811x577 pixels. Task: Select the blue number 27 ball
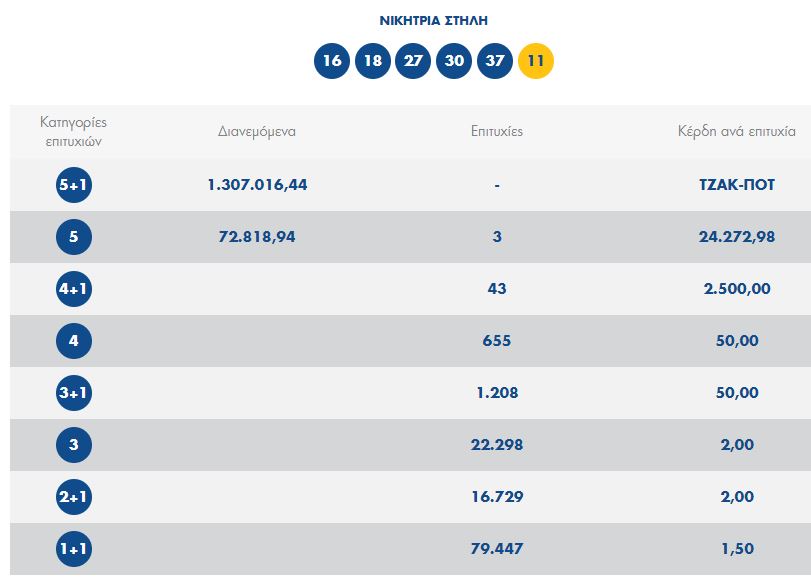pyautogui.click(x=413, y=61)
